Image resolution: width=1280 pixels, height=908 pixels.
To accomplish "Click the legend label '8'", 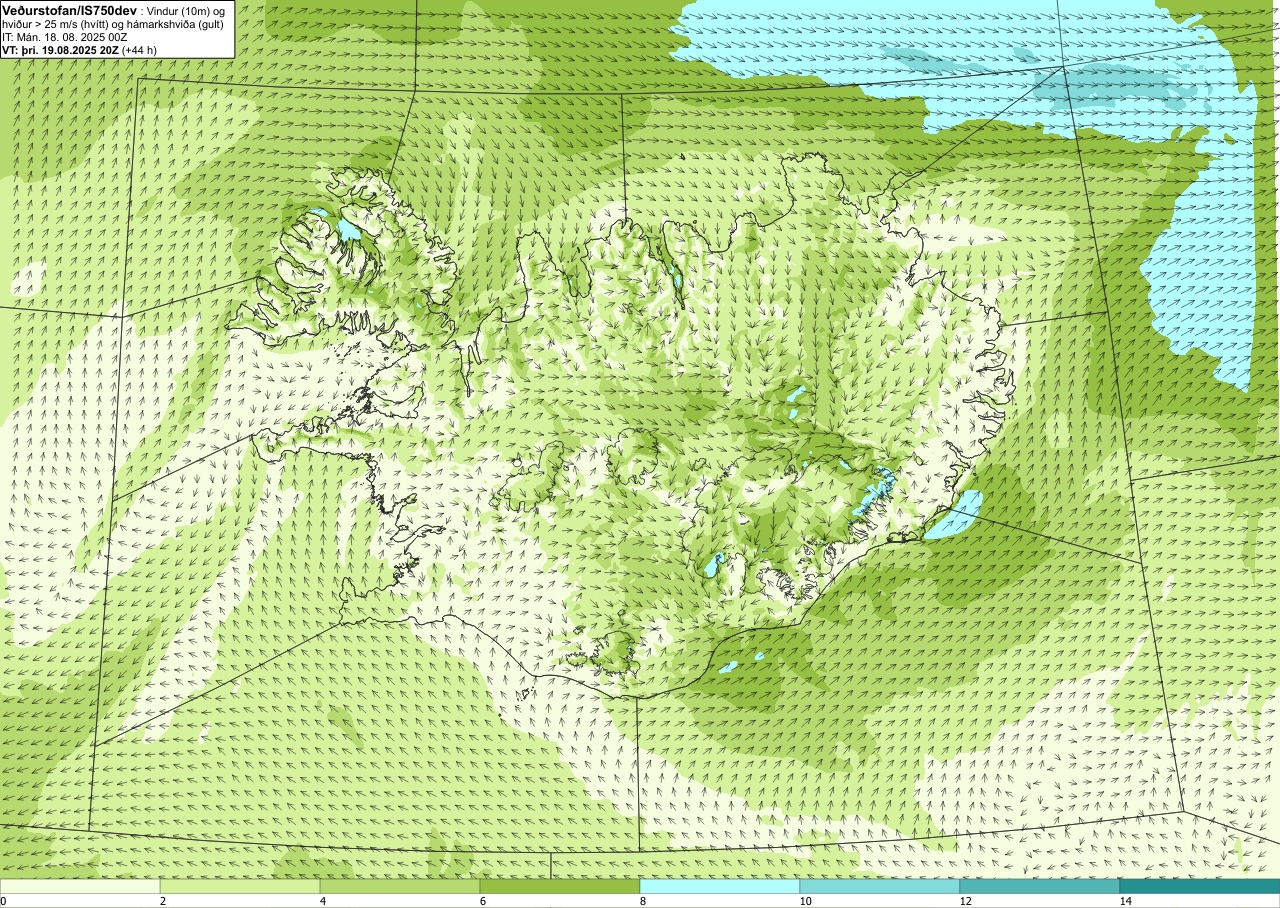I will 644,901.
